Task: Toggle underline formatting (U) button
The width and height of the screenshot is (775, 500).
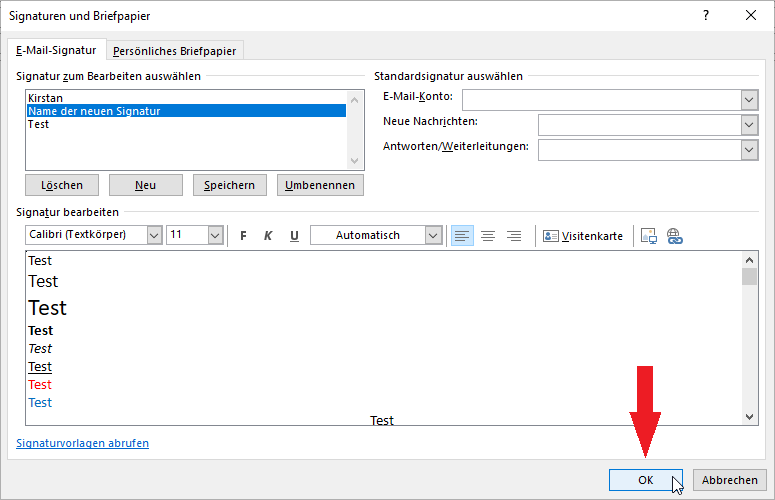Action: 294,236
